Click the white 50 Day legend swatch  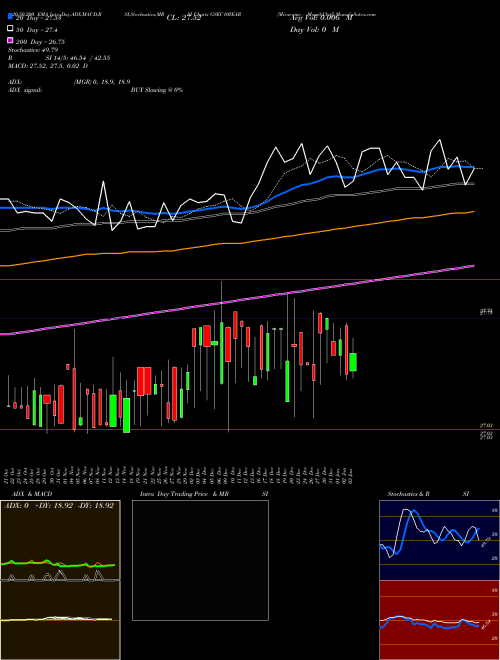click(10, 29)
